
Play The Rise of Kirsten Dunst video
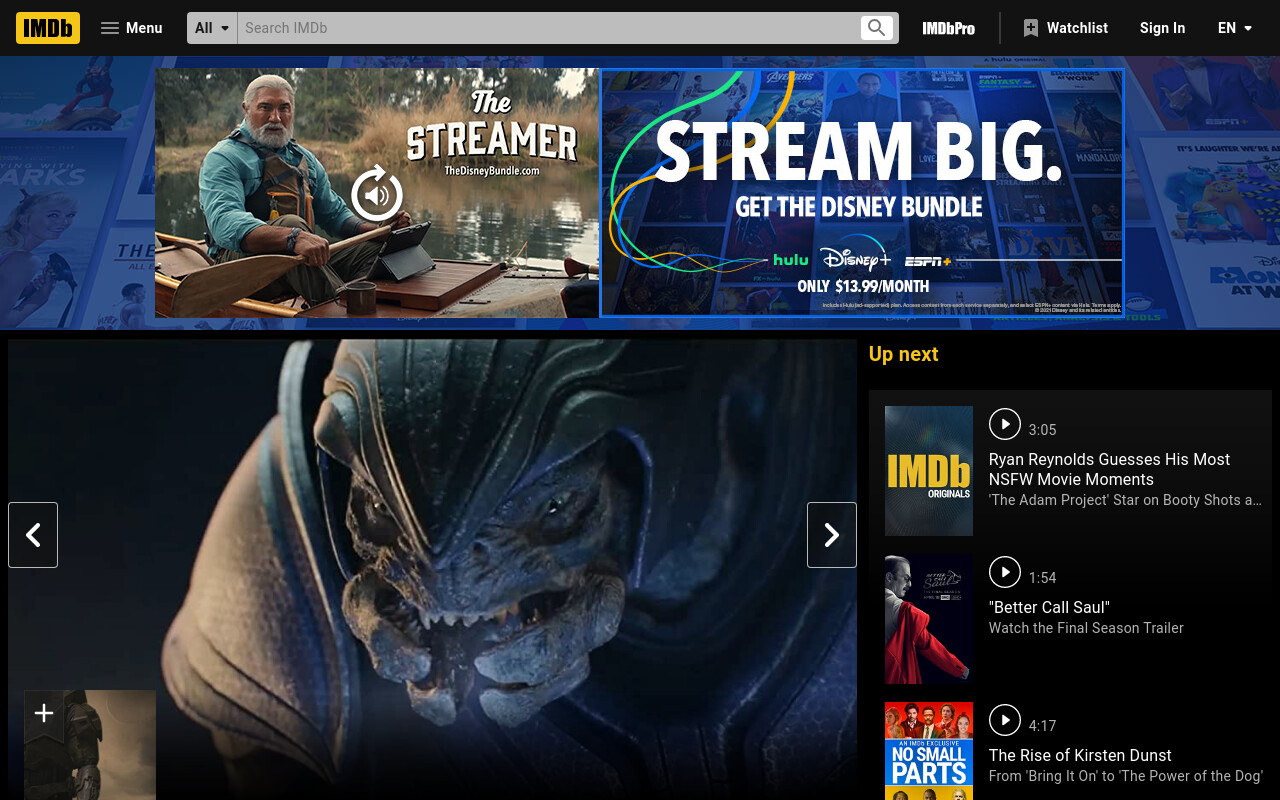pyautogui.click(x=1005, y=720)
